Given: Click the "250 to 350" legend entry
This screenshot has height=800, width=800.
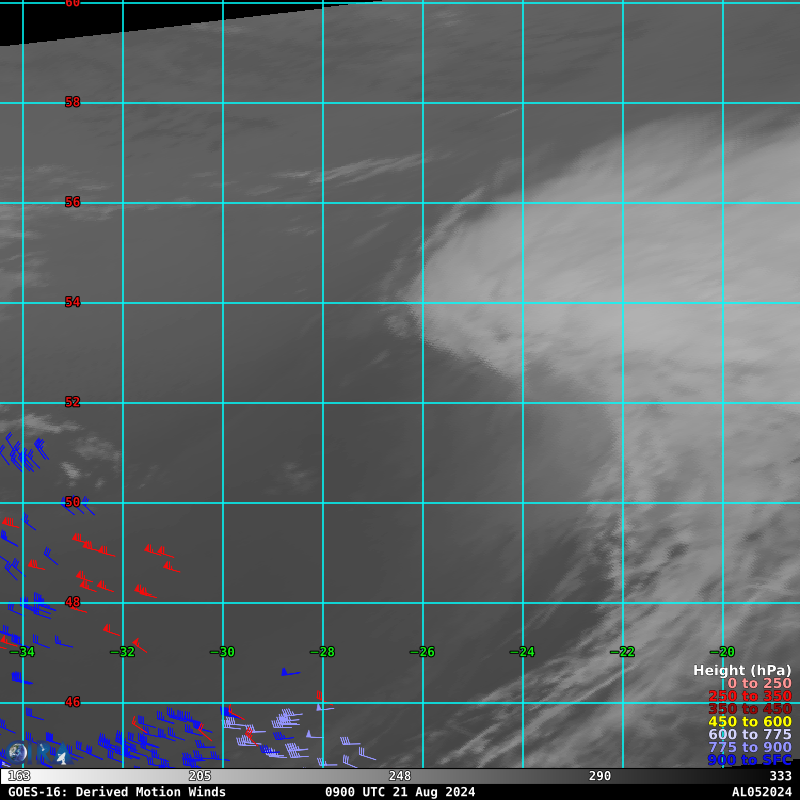Looking at the screenshot, I should [750, 696].
